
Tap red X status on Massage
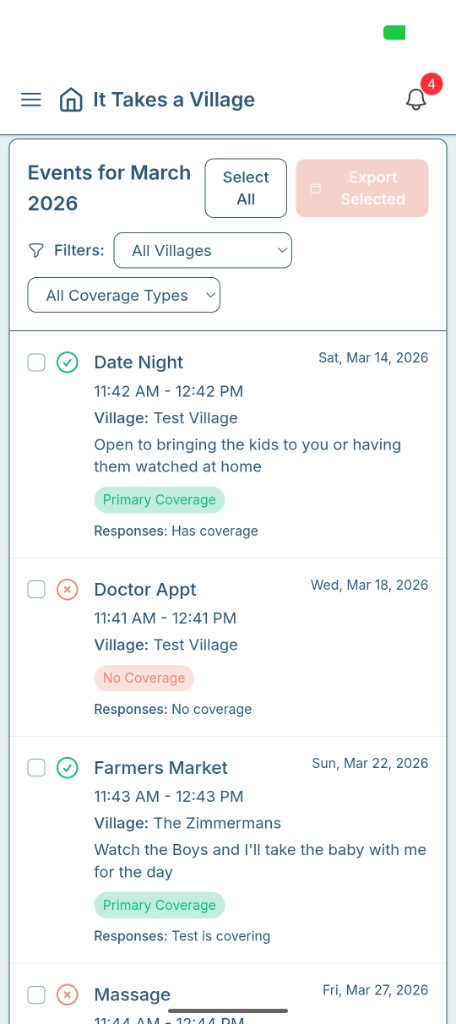click(x=67, y=995)
